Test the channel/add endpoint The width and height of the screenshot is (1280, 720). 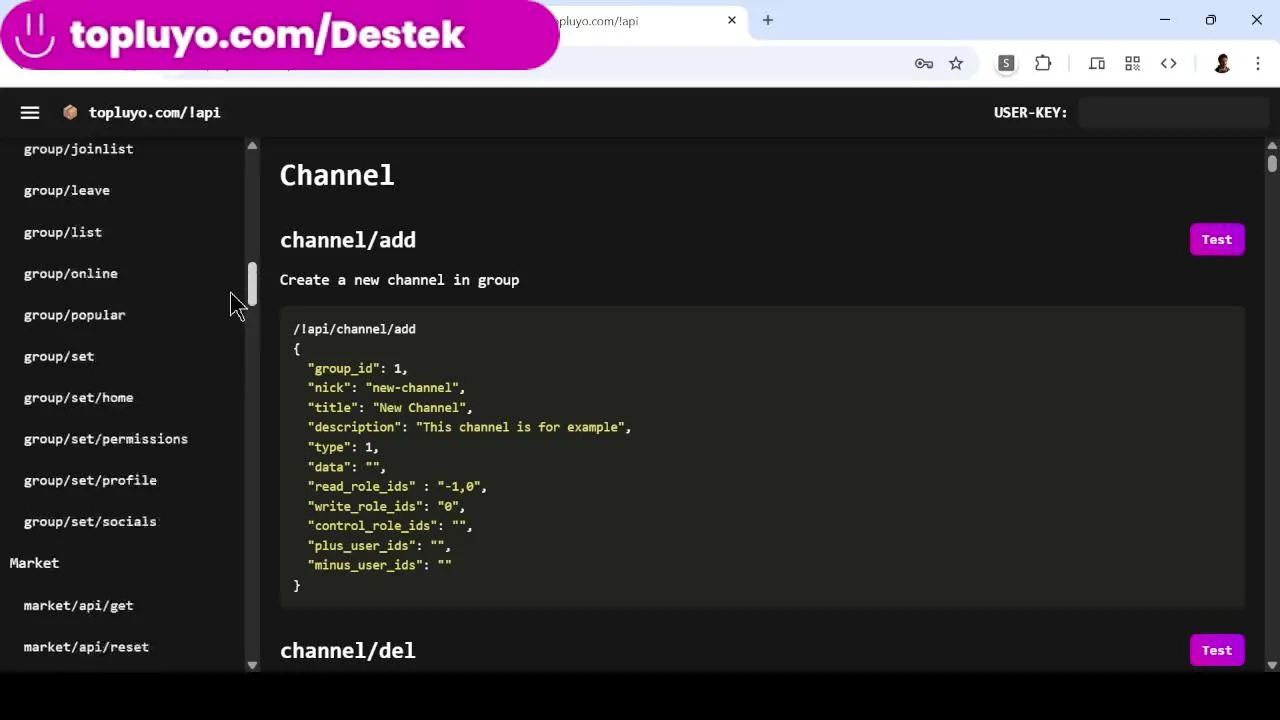coord(1217,239)
